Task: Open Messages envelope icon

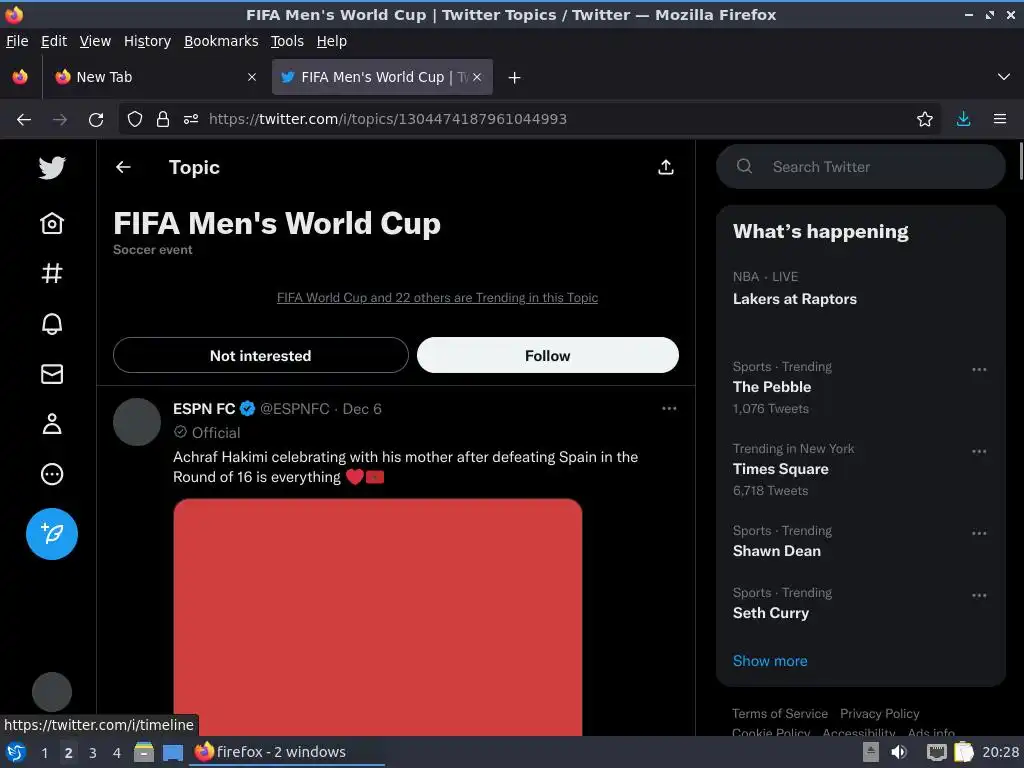Action: [52, 374]
